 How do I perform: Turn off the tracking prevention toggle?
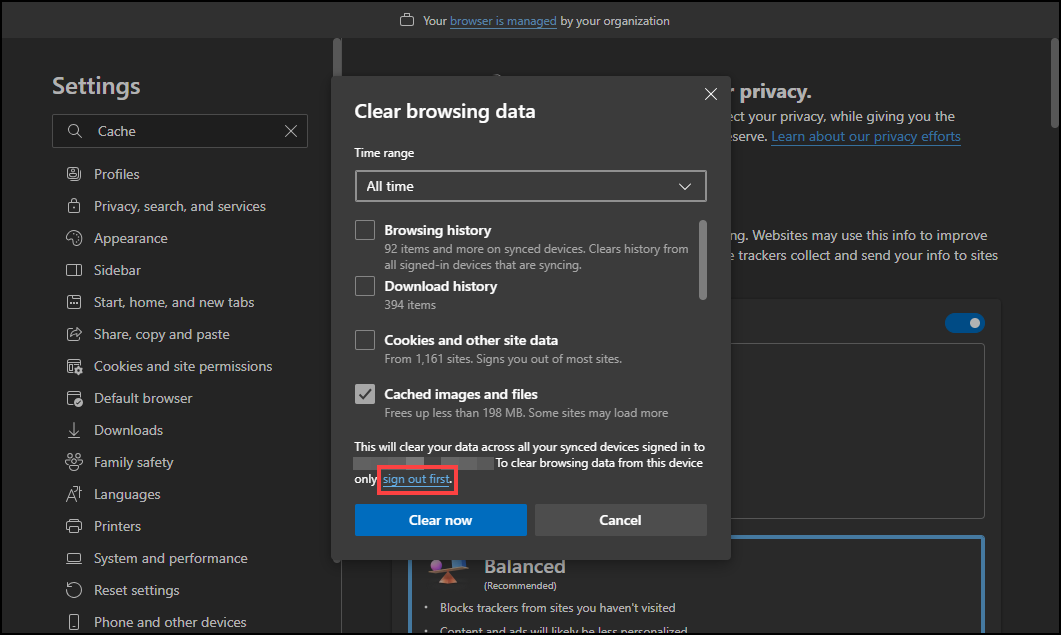tap(964, 323)
